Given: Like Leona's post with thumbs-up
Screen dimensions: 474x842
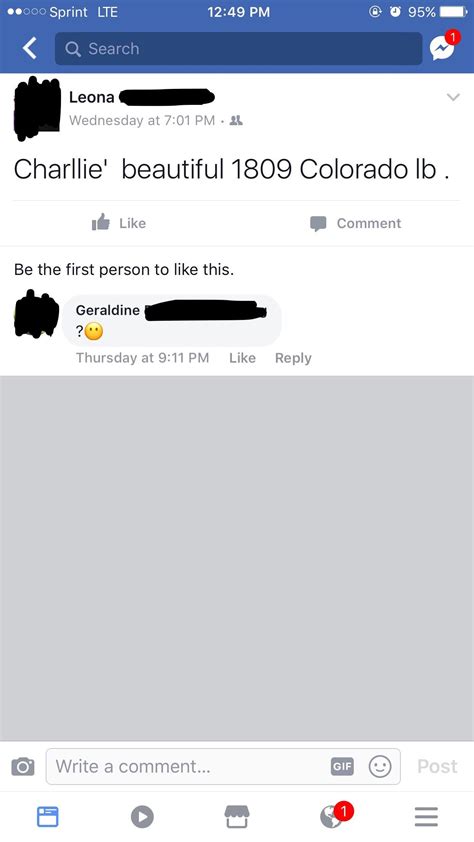Looking at the screenshot, I should [x=119, y=222].
